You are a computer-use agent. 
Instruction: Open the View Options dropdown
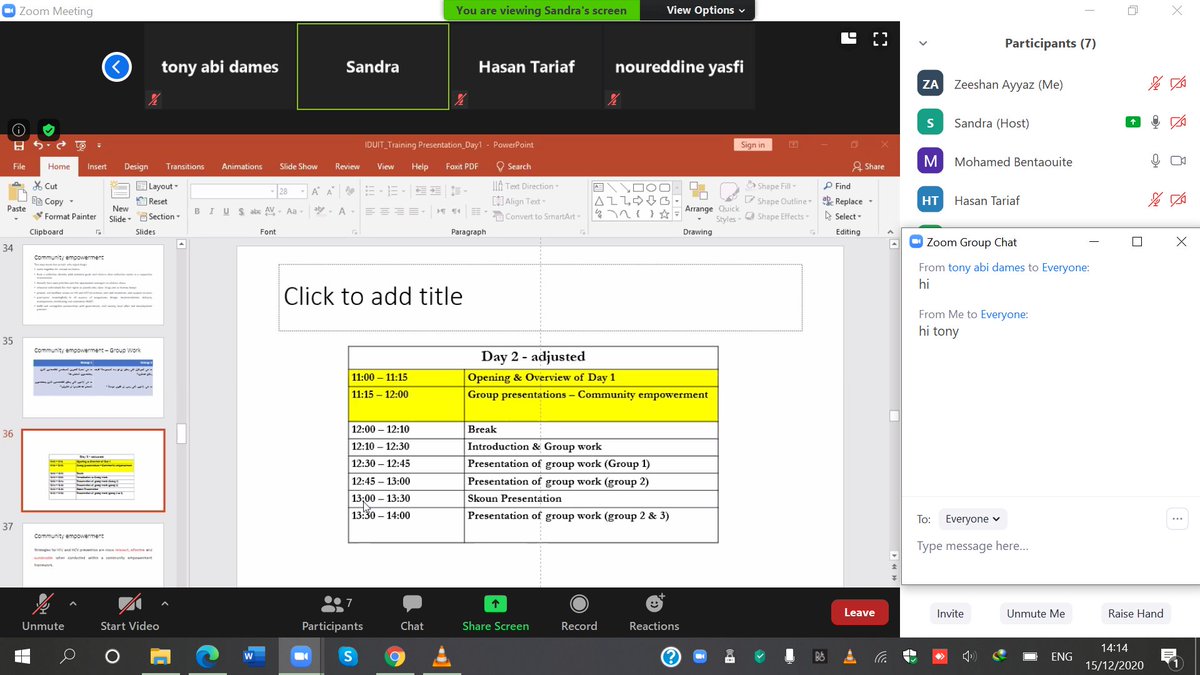[x=706, y=10]
